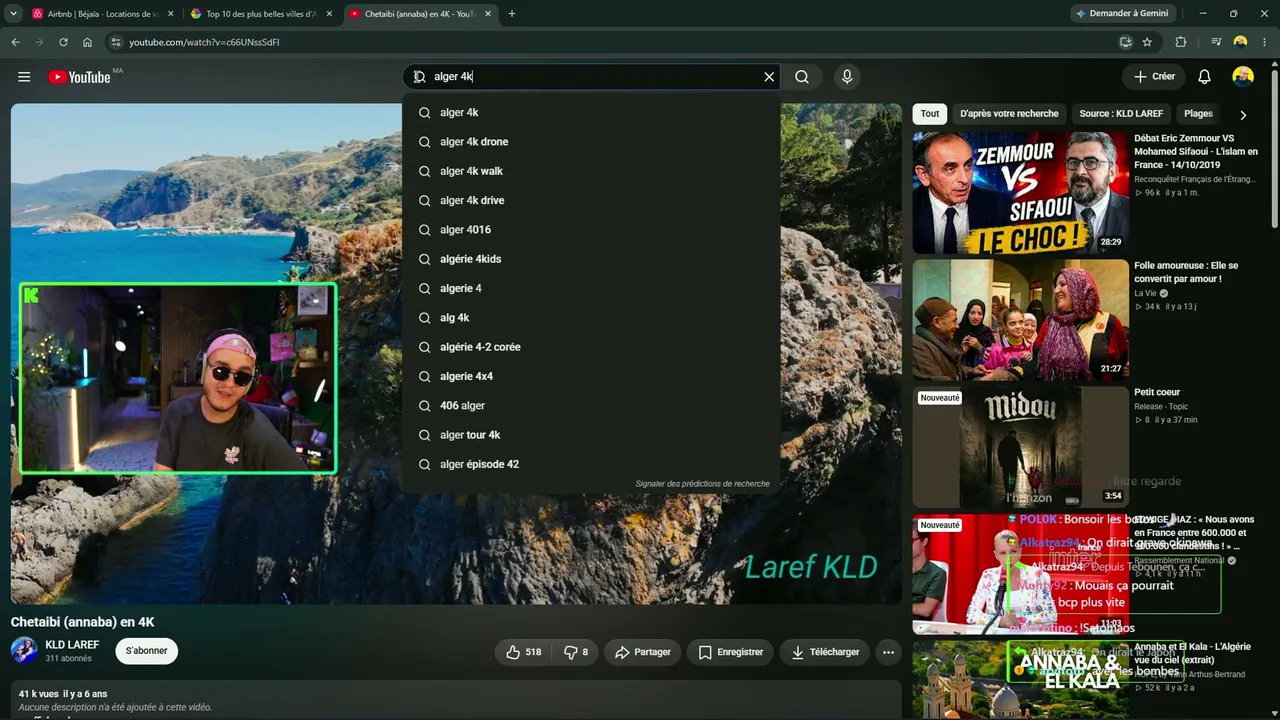This screenshot has width=1280, height=720.
Task: Select the Plages filter chip
Action: 1198,114
